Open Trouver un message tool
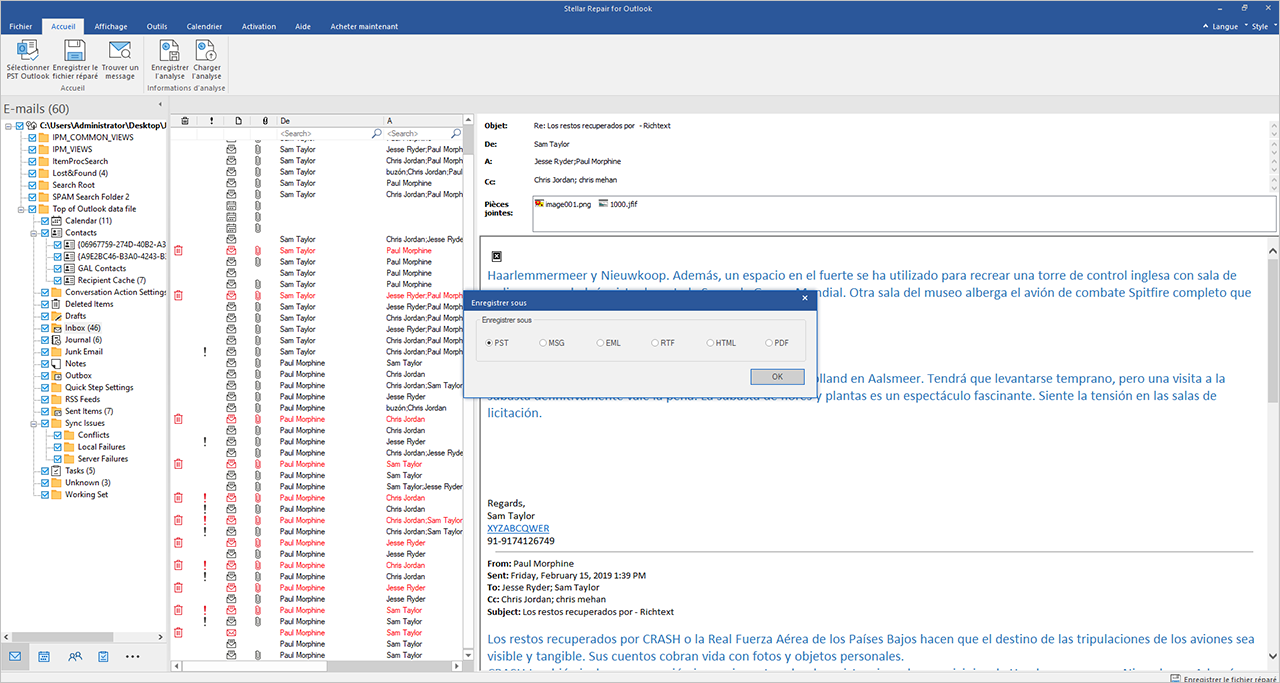The width and height of the screenshot is (1280, 683). point(120,60)
